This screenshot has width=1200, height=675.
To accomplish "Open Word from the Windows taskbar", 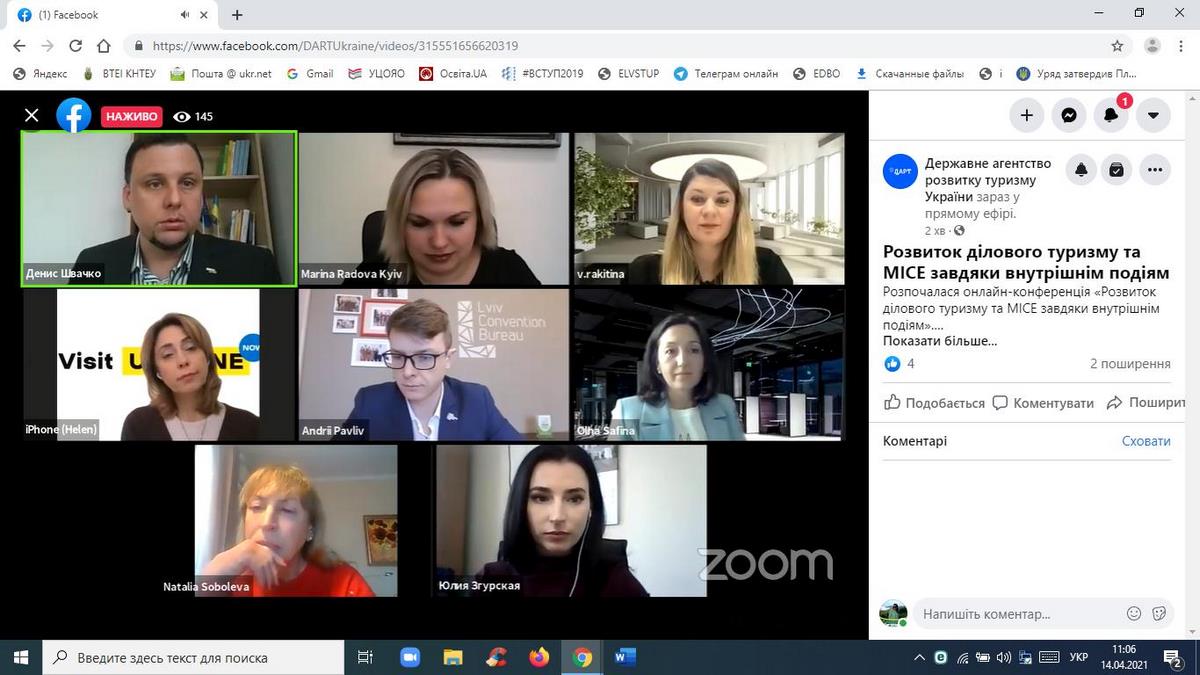I will [x=625, y=657].
